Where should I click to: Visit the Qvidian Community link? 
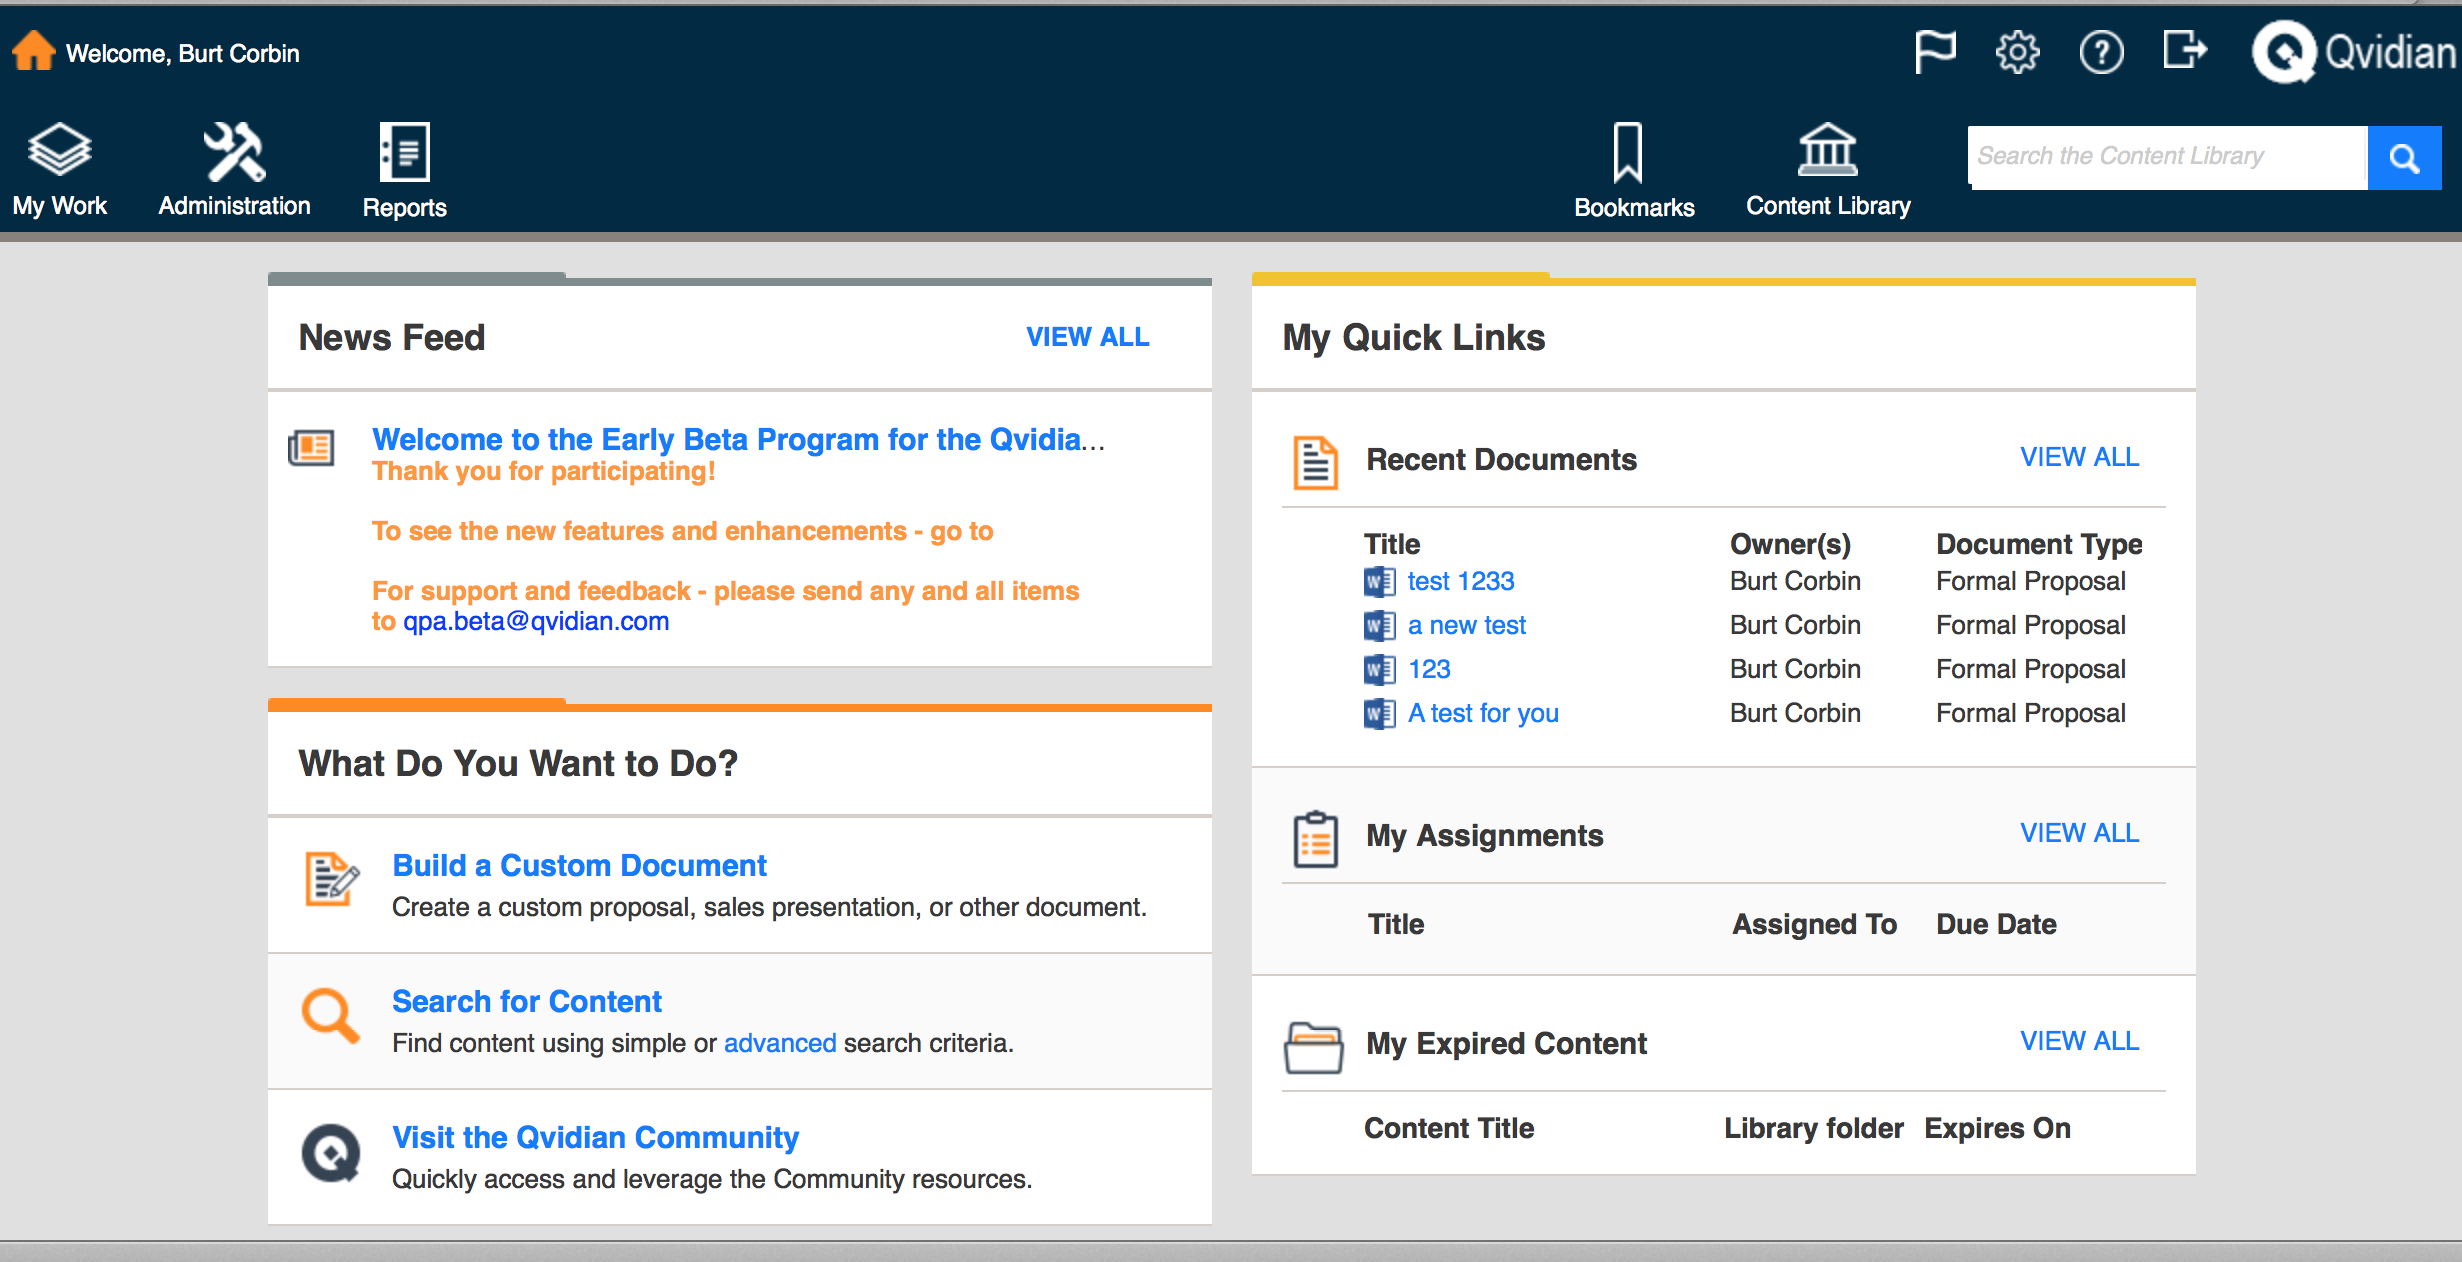click(x=595, y=1137)
